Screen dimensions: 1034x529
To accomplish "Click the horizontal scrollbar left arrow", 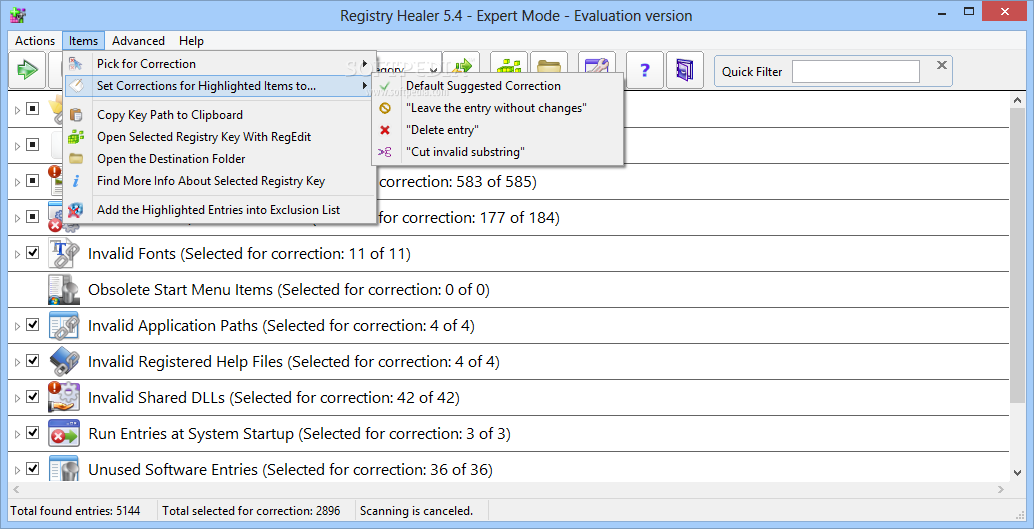I will tap(16, 489).
